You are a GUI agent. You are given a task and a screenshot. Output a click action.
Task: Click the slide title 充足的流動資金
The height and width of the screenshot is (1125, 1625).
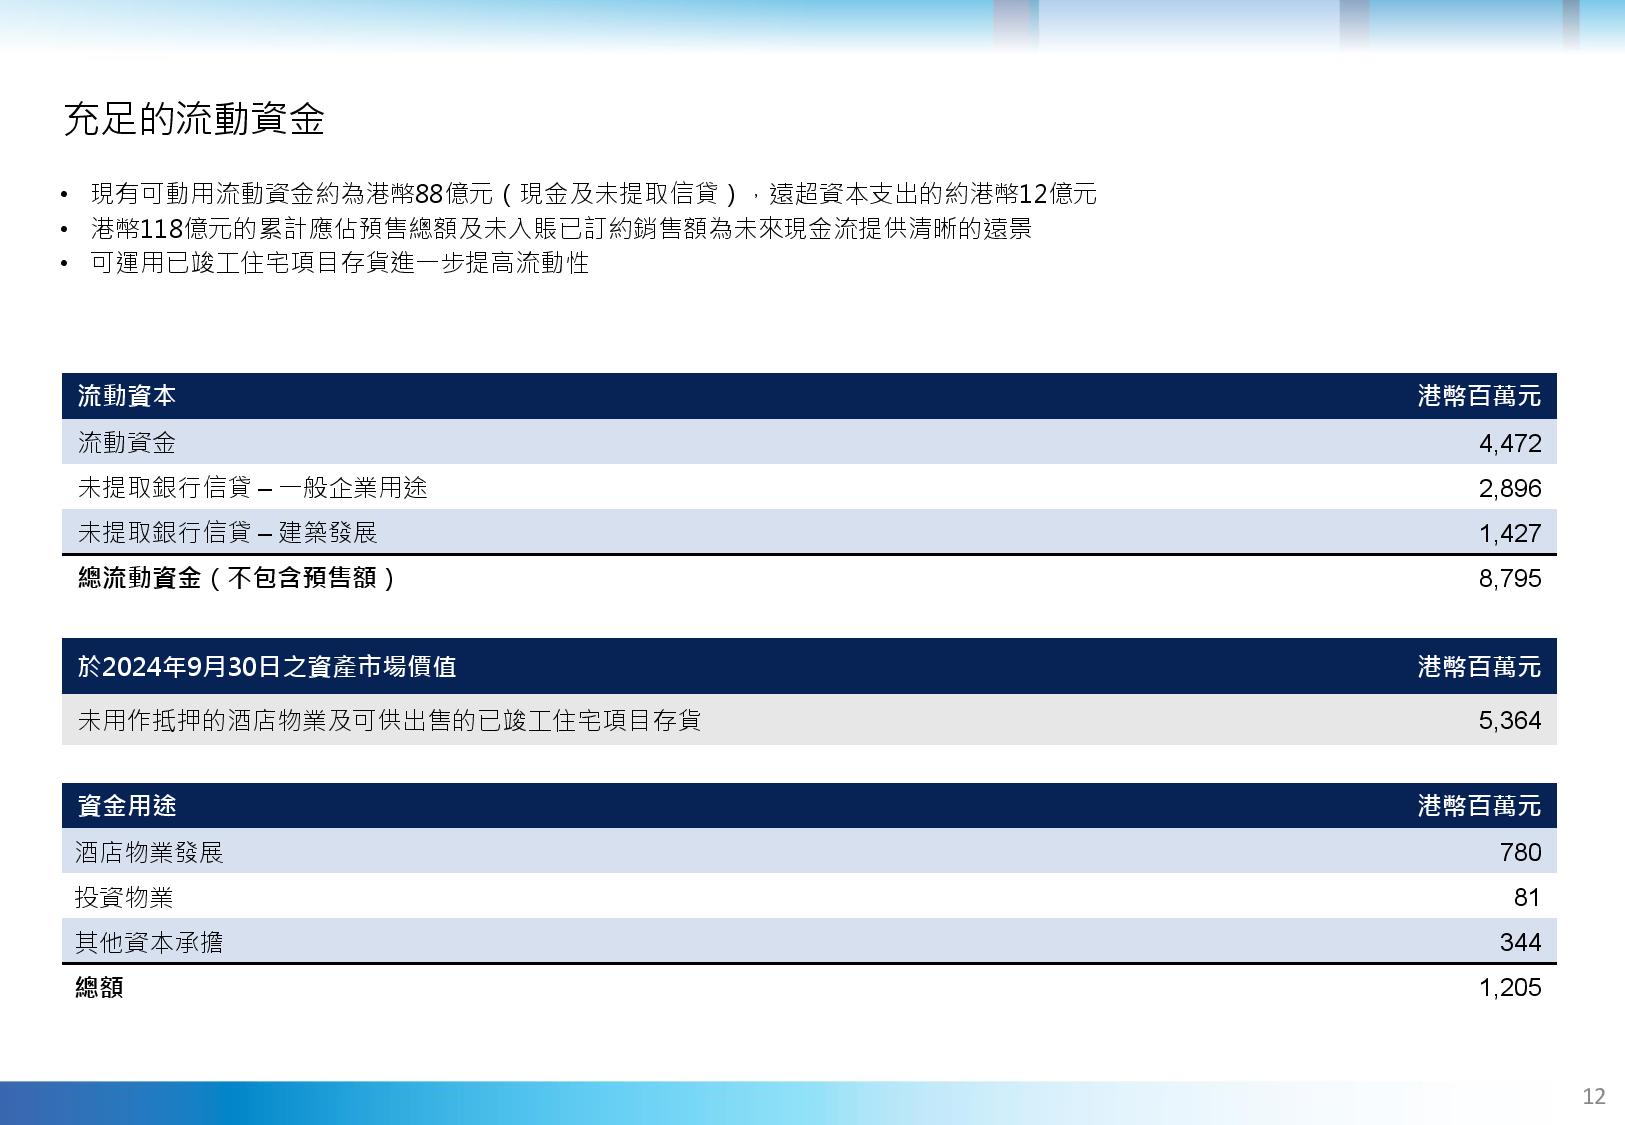[194, 119]
